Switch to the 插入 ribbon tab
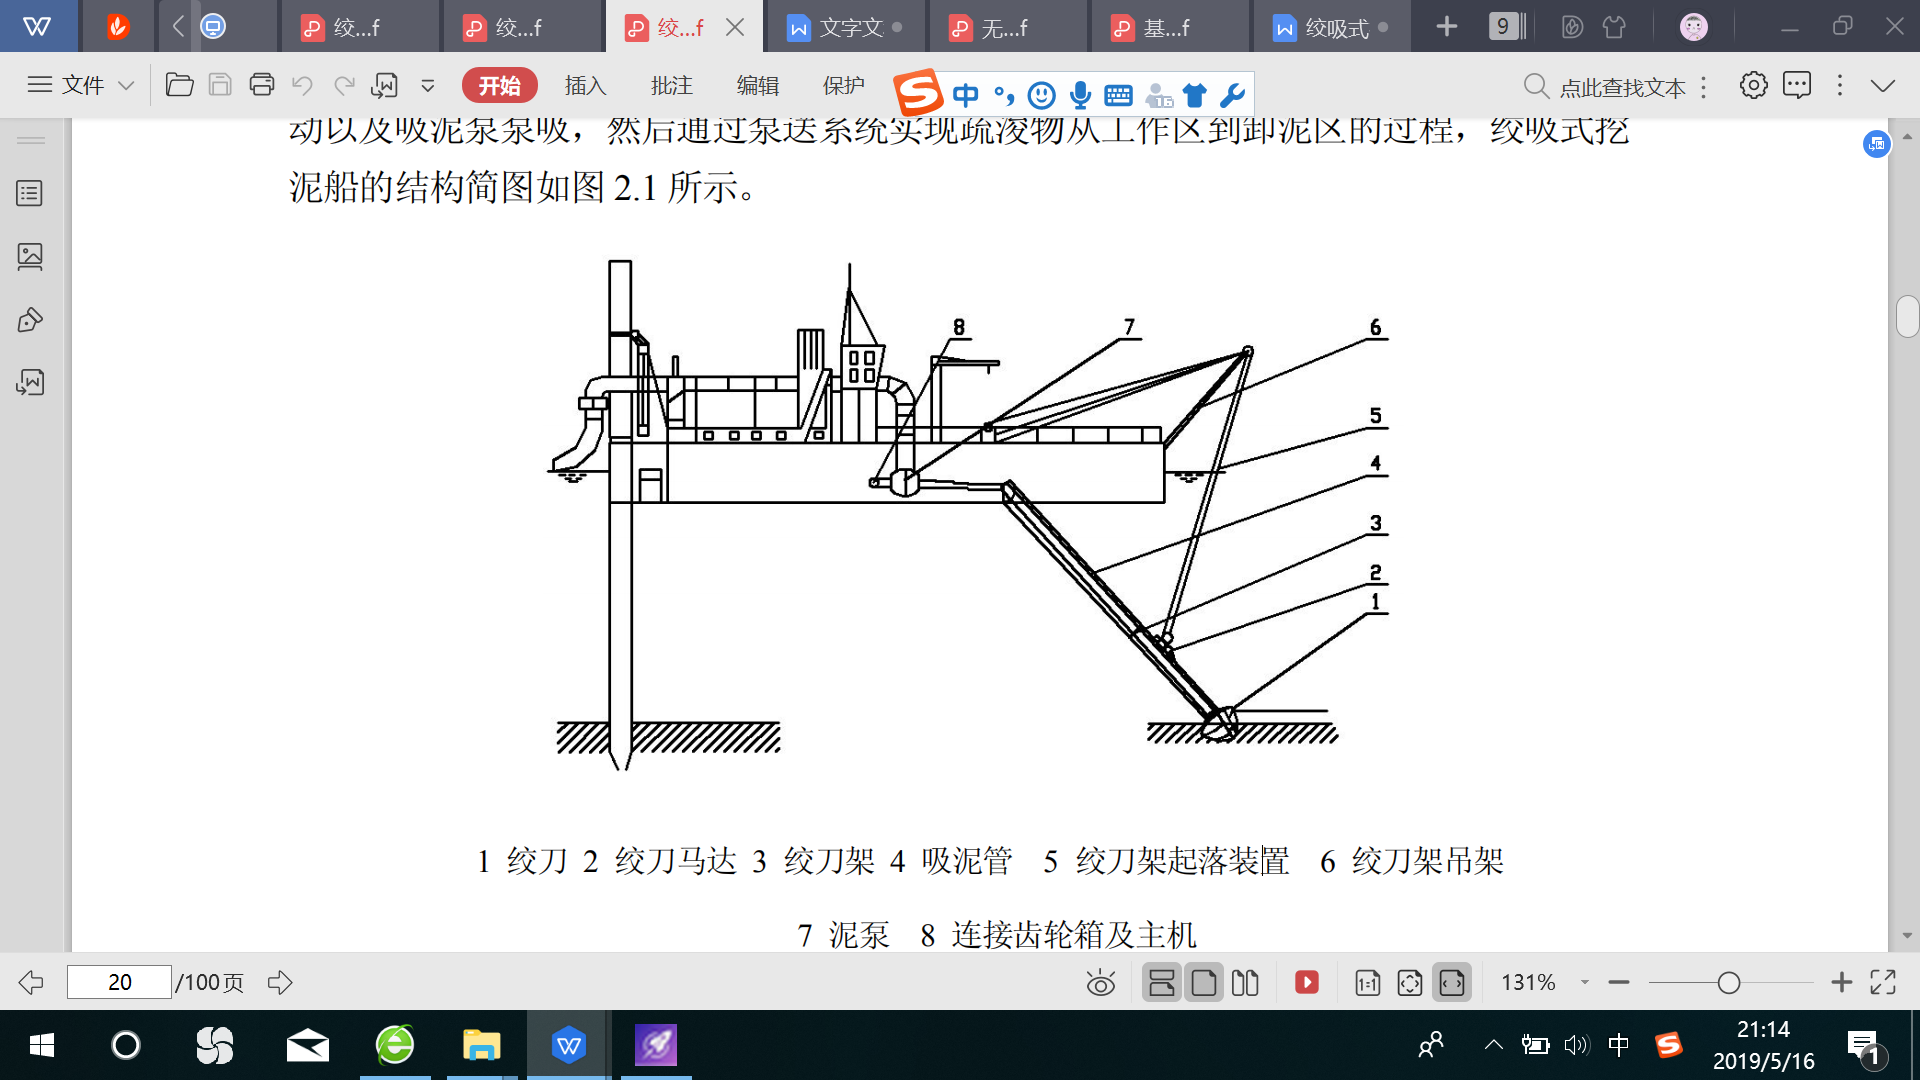This screenshot has height=1080, width=1920. pos(585,85)
